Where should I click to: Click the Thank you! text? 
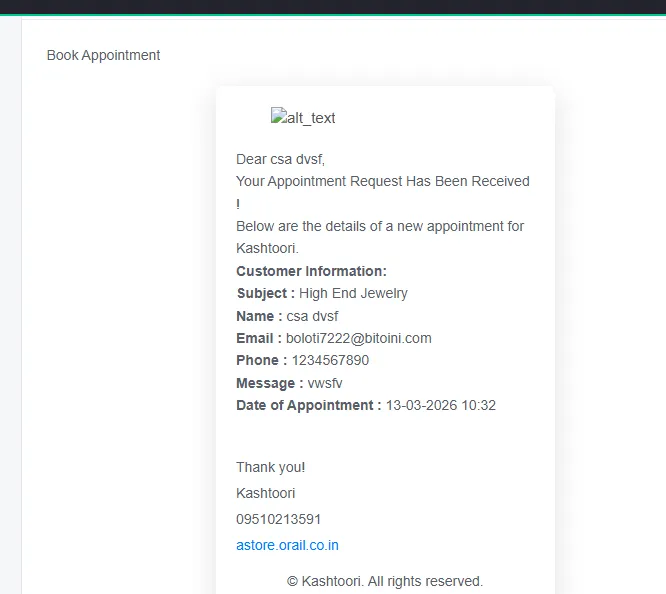(271, 467)
